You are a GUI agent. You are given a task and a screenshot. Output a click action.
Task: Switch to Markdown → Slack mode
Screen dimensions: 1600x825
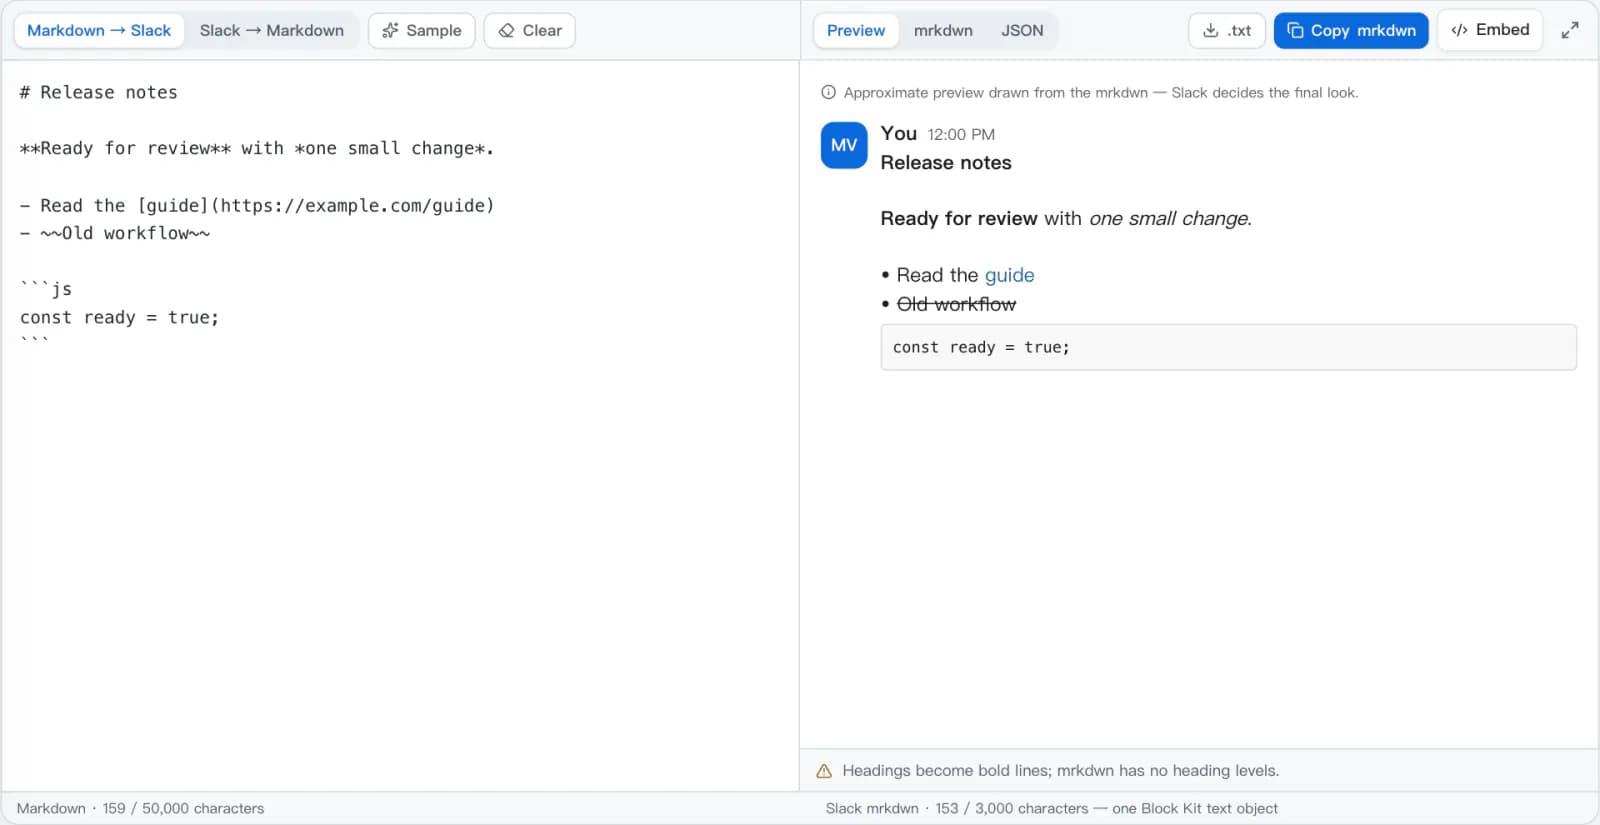tap(99, 30)
